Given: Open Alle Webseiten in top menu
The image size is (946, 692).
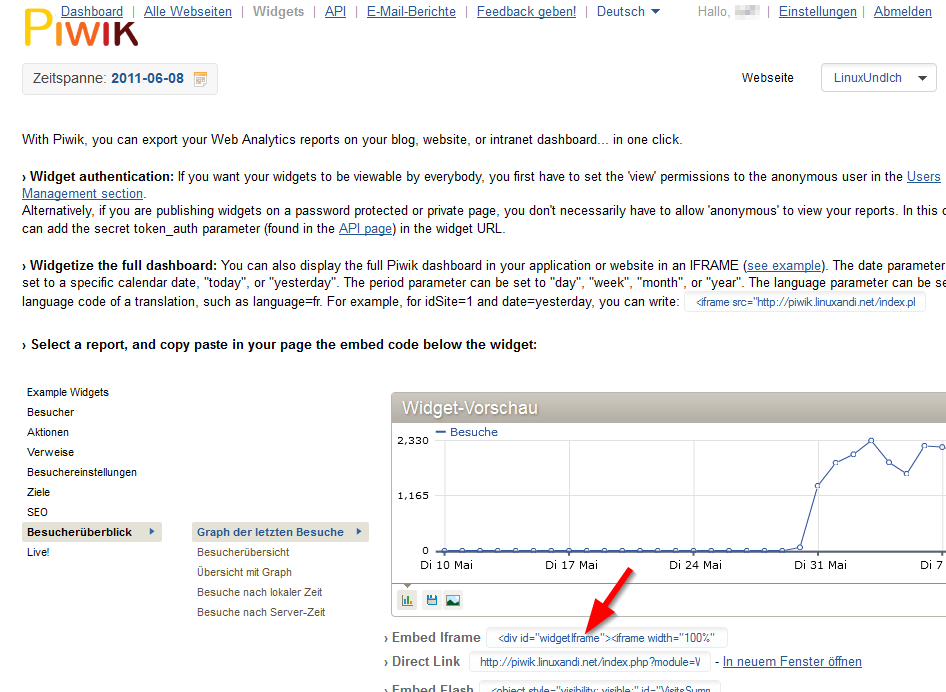Looking at the screenshot, I should (x=188, y=12).
